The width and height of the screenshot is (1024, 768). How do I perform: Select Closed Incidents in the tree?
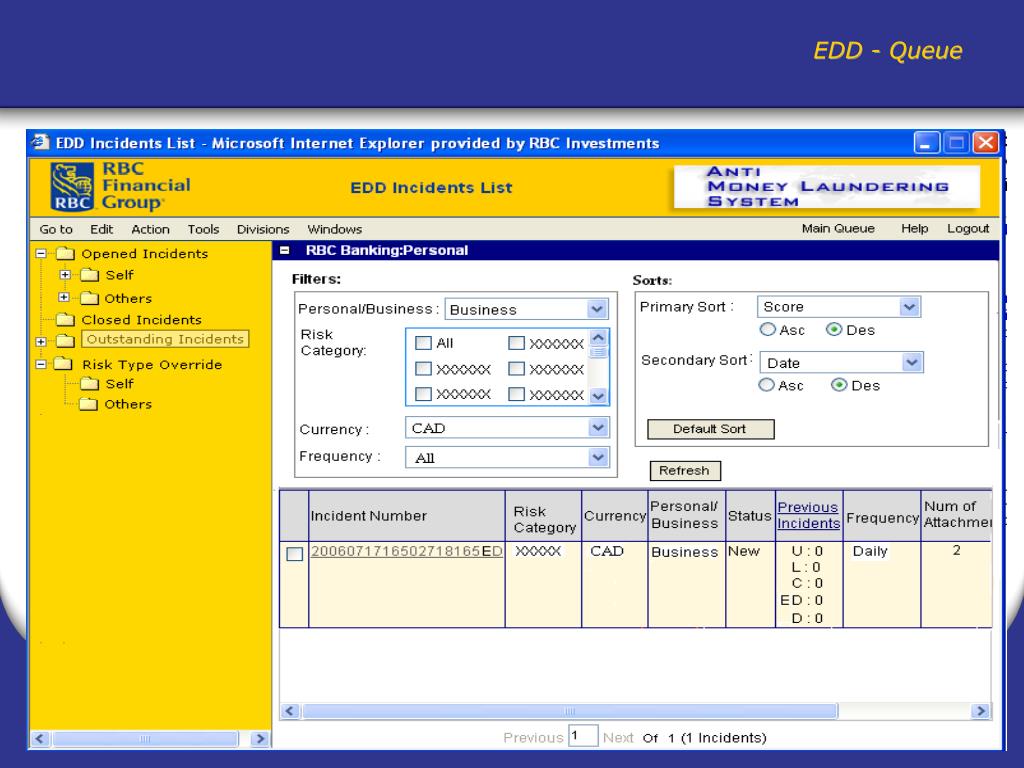click(x=142, y=319)
